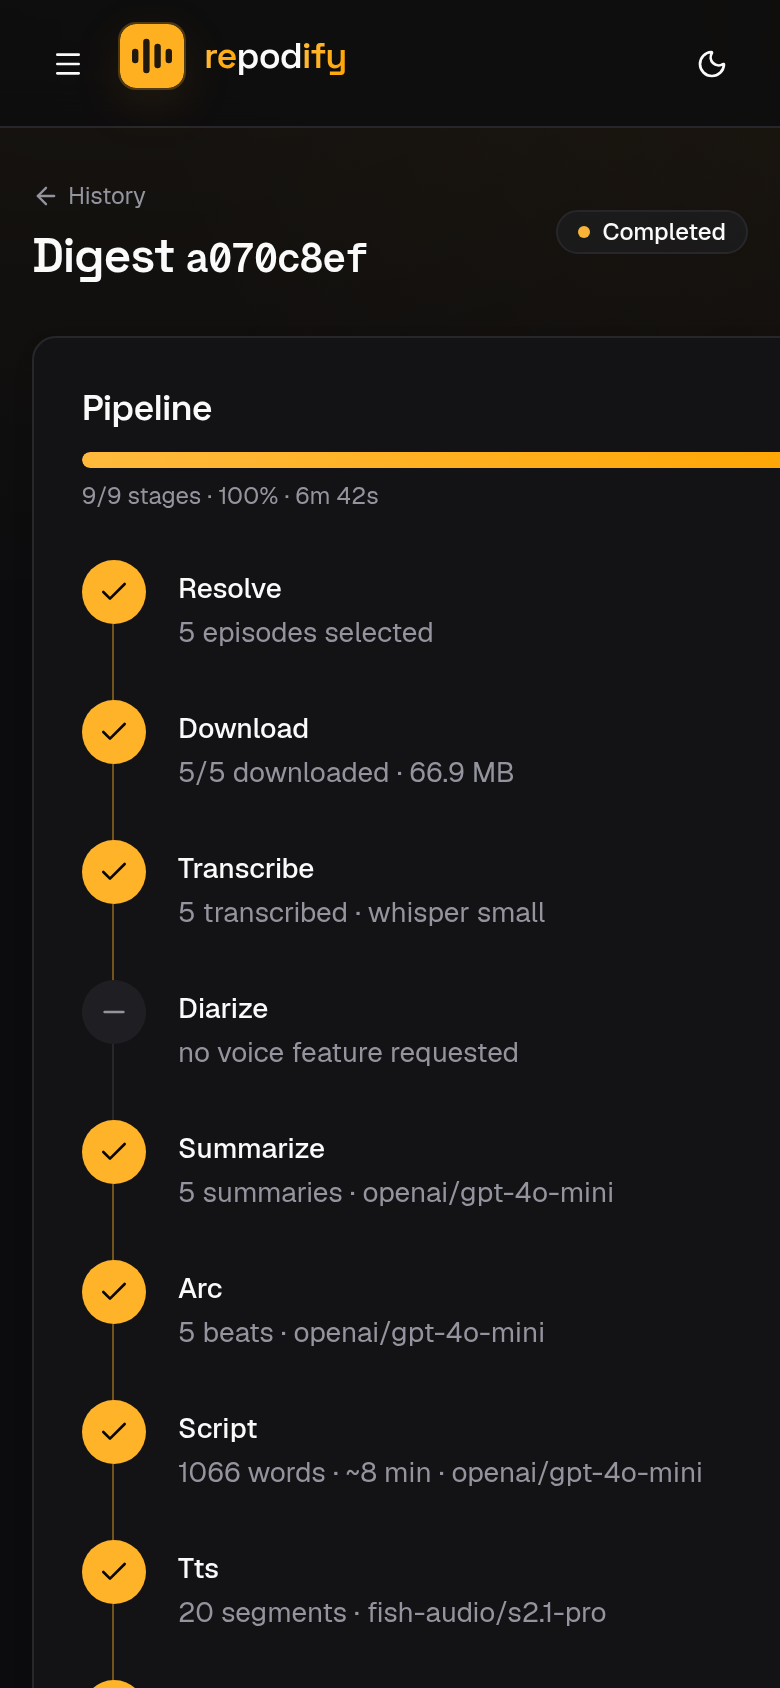Click the Summarize stage checkmark icon
The image size is (780, 1688).
[x=114, y=1152]
